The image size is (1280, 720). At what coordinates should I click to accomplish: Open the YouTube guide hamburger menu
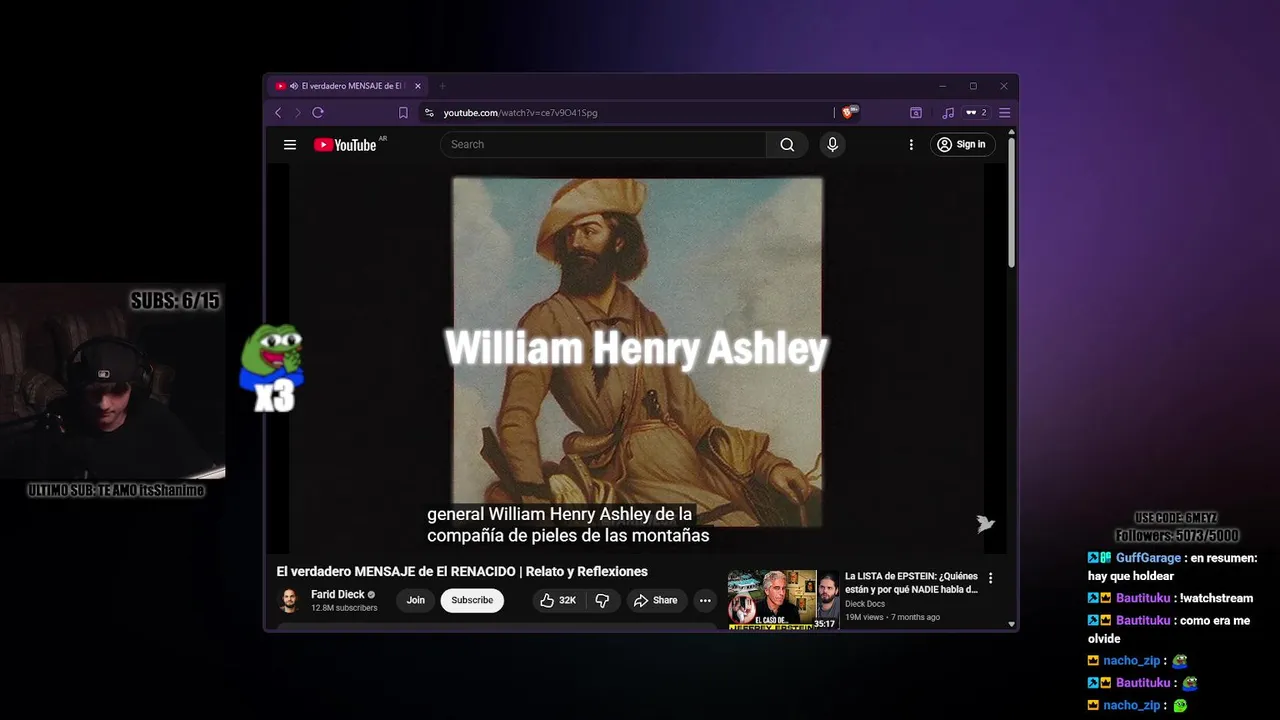tap(290, 145)
